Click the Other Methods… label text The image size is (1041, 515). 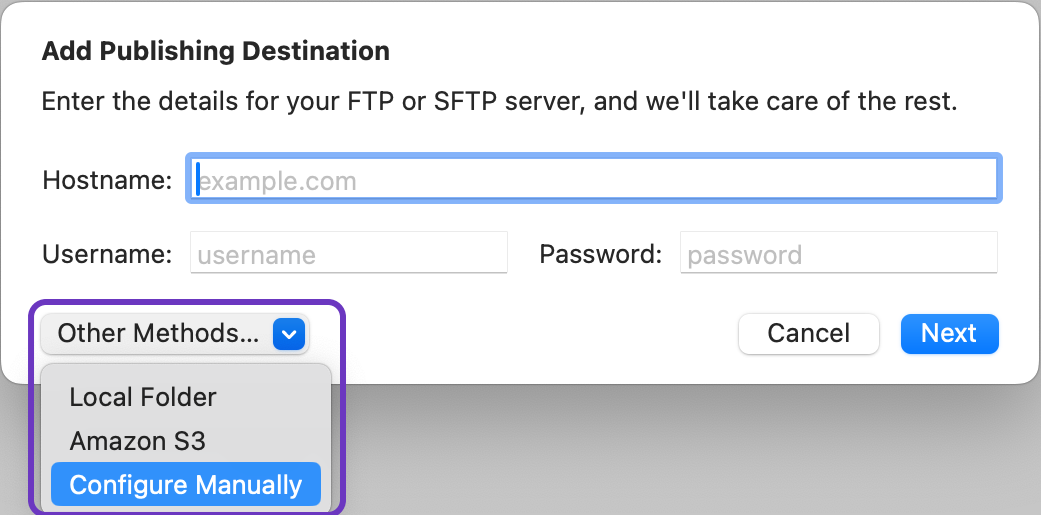pos(158,334)
